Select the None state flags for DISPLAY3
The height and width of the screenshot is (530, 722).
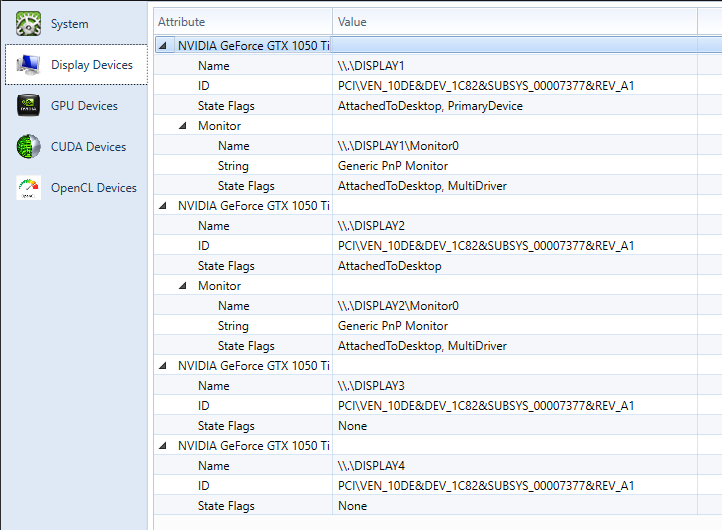pos(353,426)
